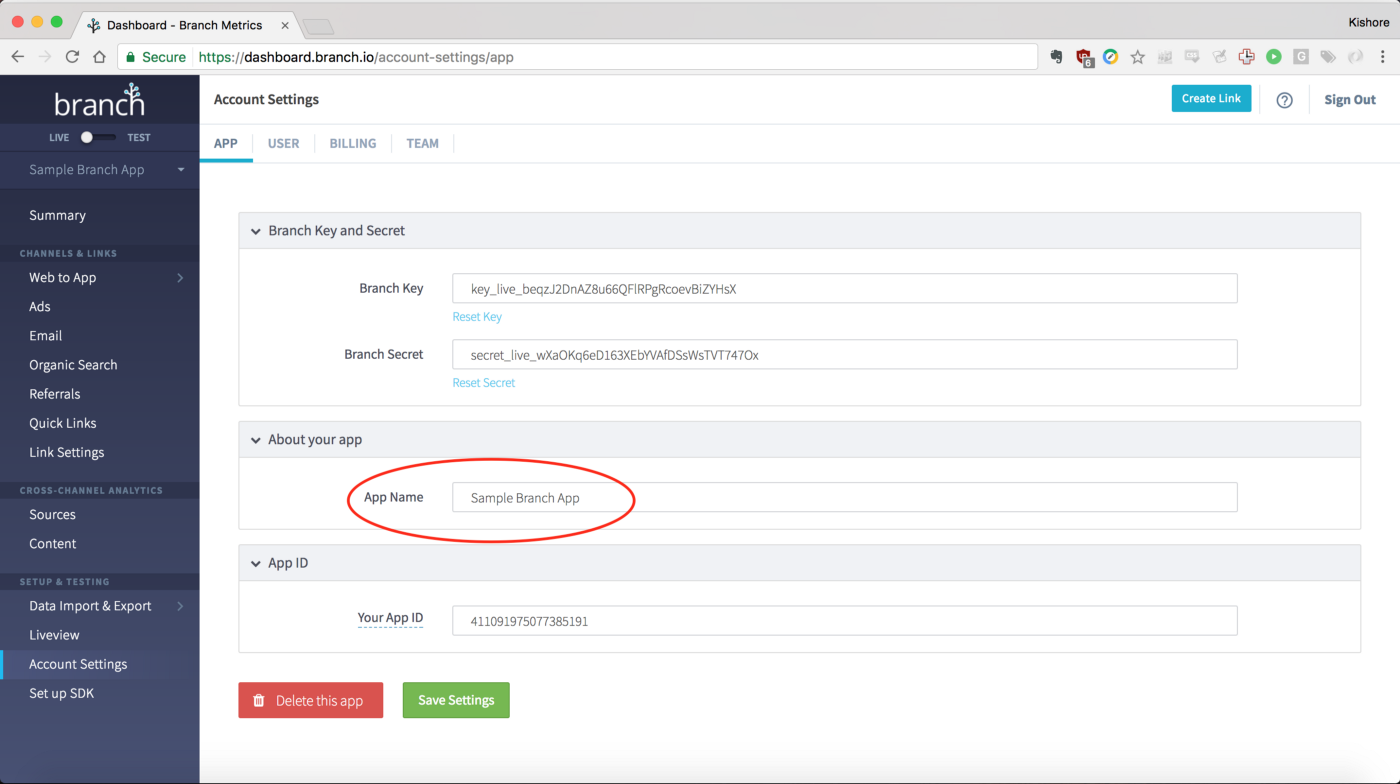This screenshot has height=784, width=1400.
Task: Reload the page
Action: click(72, 57)
